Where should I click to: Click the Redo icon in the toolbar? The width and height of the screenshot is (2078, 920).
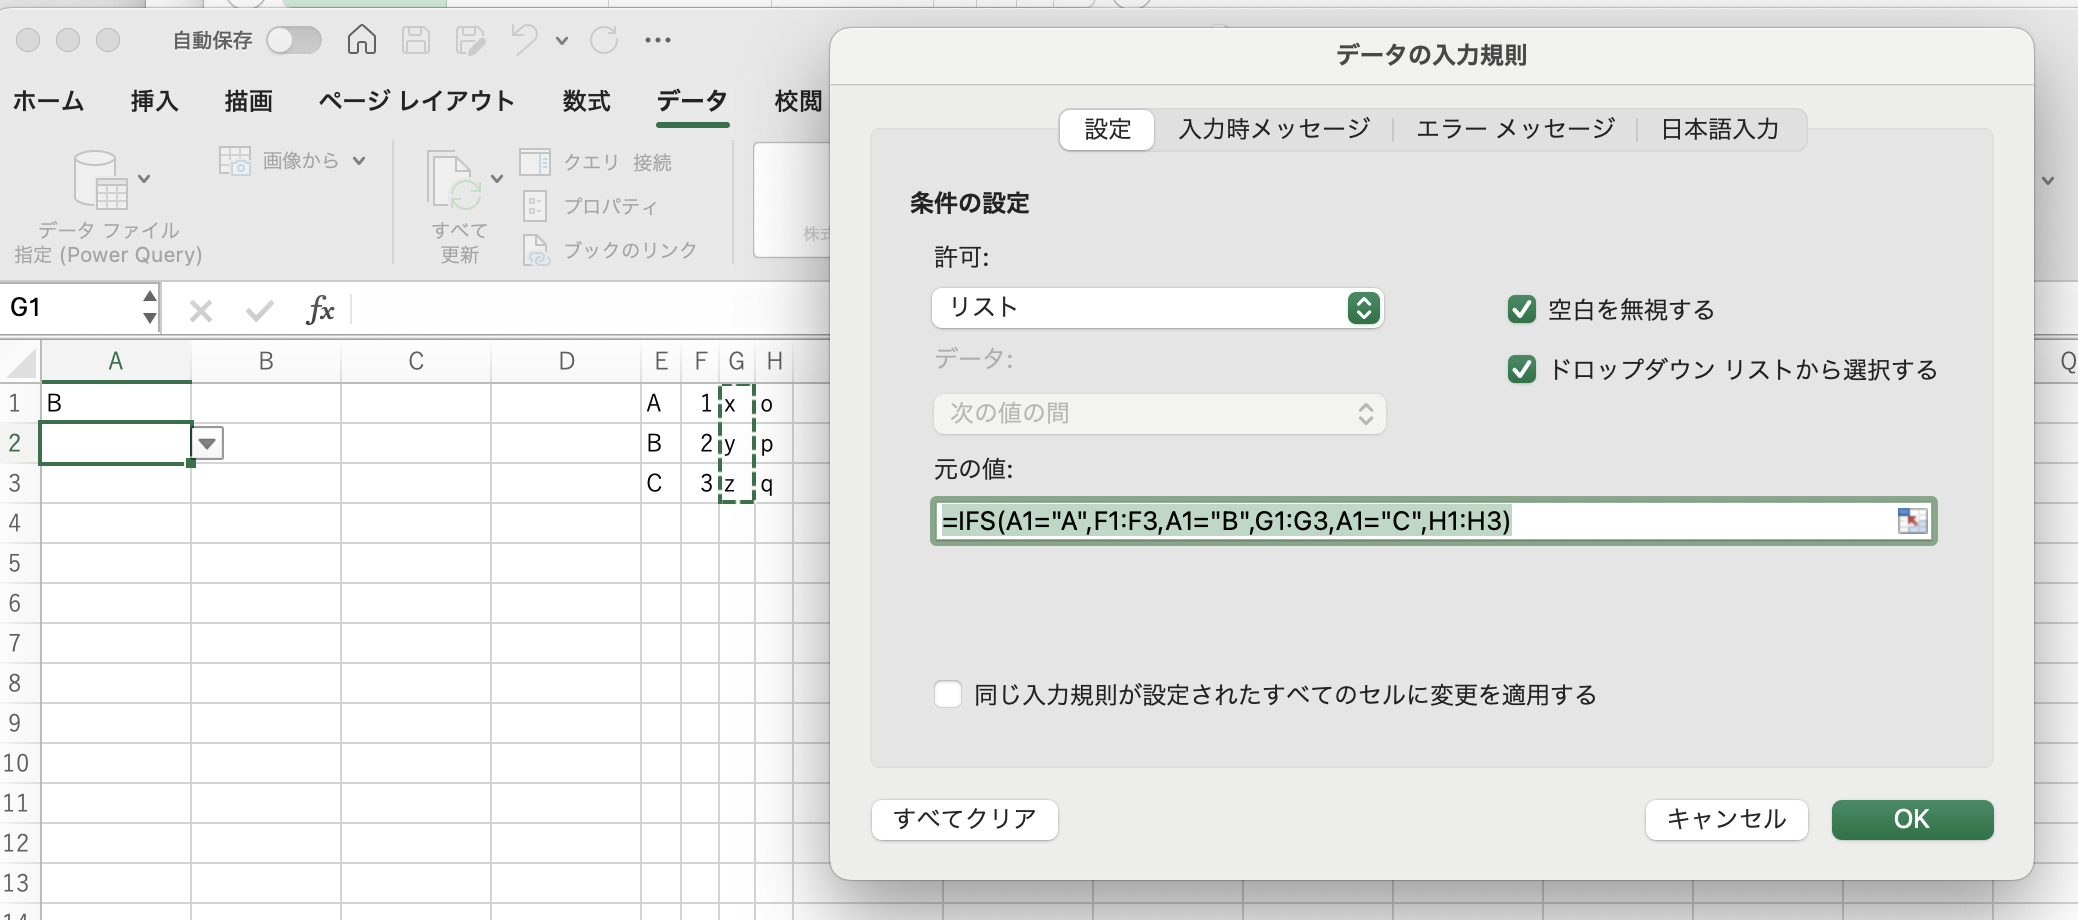pyautogui.click(x=604, y=40)
